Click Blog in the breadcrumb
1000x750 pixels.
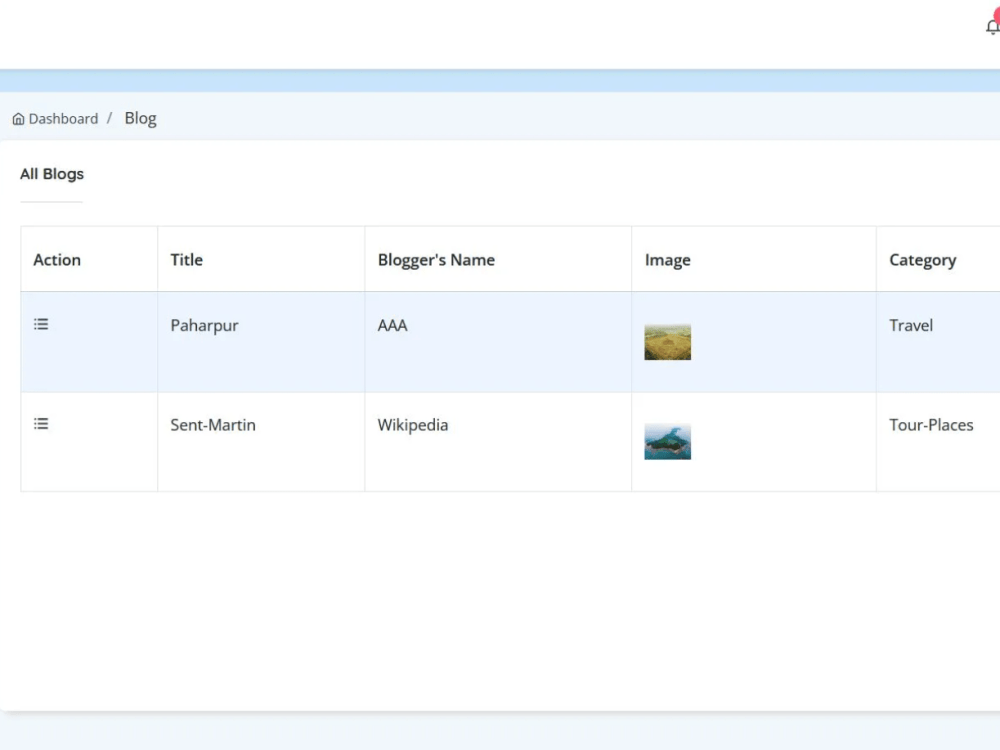tap(140, 119)
